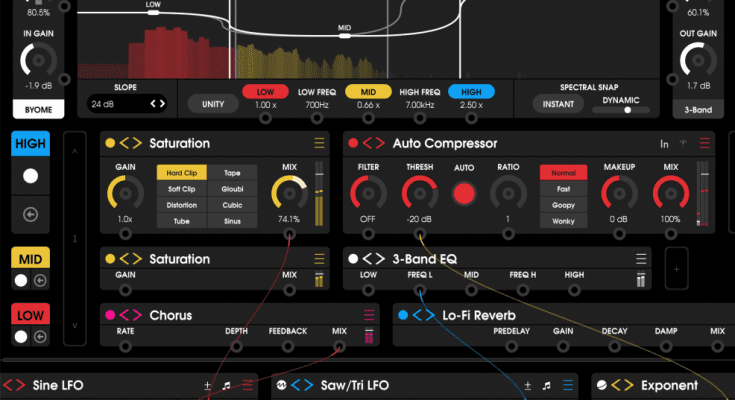Open the Auto Compressor hamburger menu
The width and height of the screenshot is (735, 400).
tap(705, 144)
